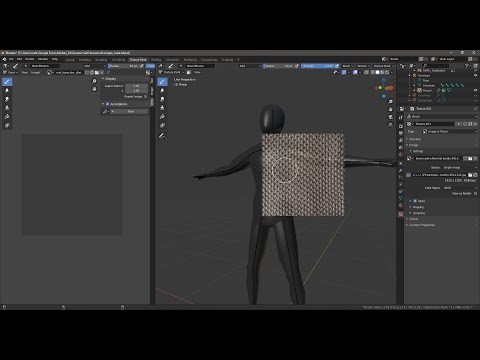Open the Texture properties tab icon
This screenshot has height=360, width=480.
[401, 214]
